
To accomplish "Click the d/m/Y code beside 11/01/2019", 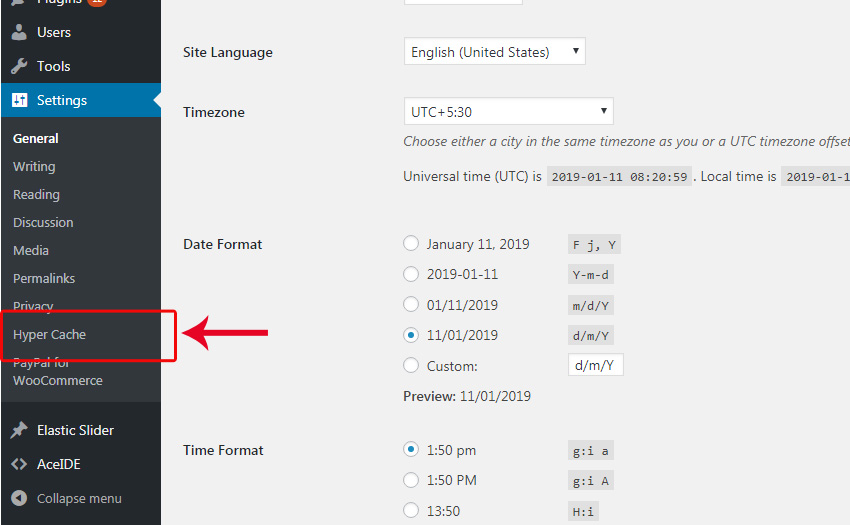I will coord(591,336).
